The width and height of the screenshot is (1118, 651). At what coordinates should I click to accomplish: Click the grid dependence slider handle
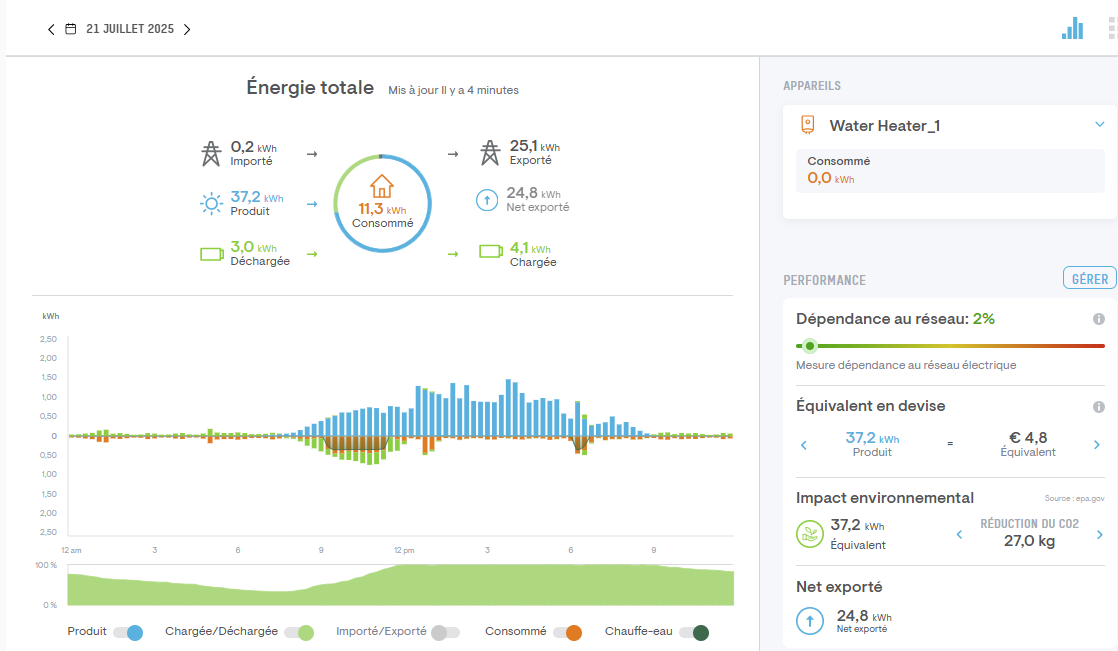(810, 346)
